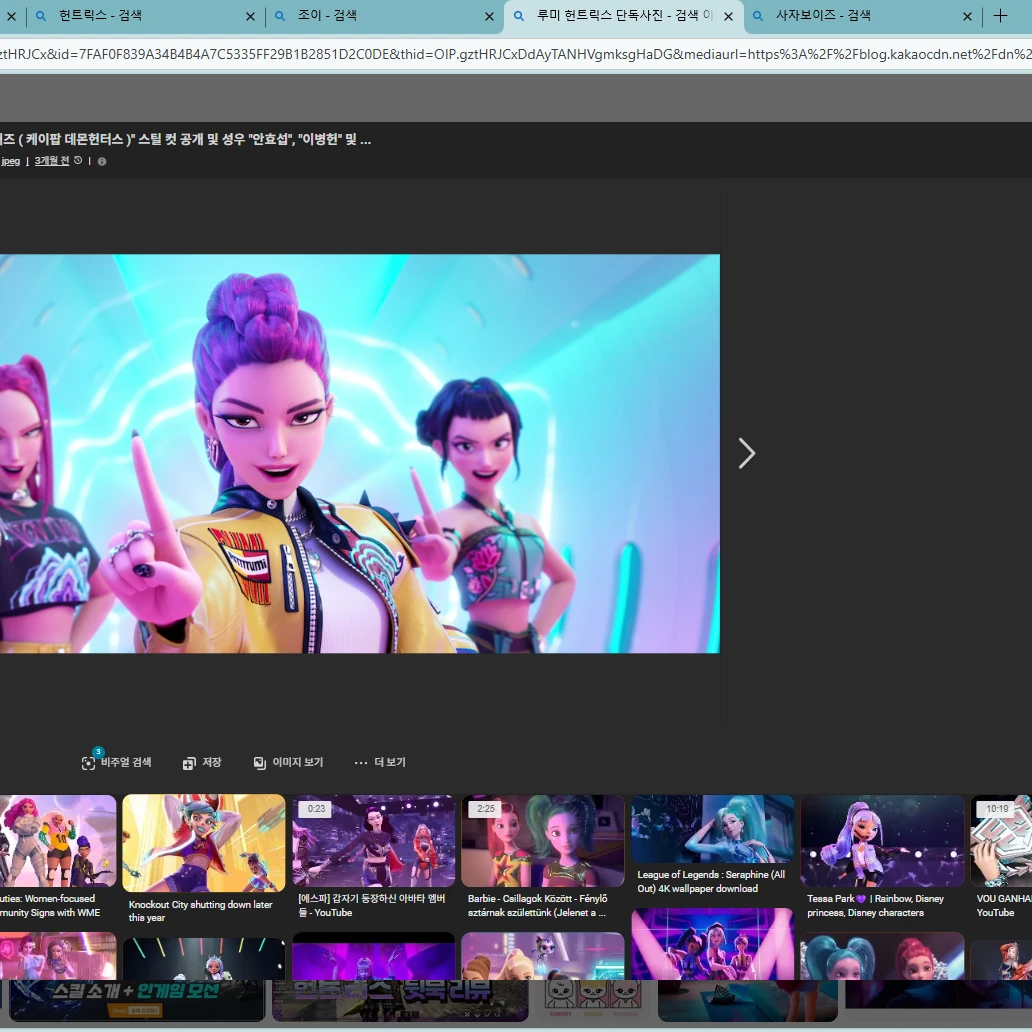Screen dimensions: 1032x1032
Task: Open a new browser tab
Action: (x=1000, y=16)
